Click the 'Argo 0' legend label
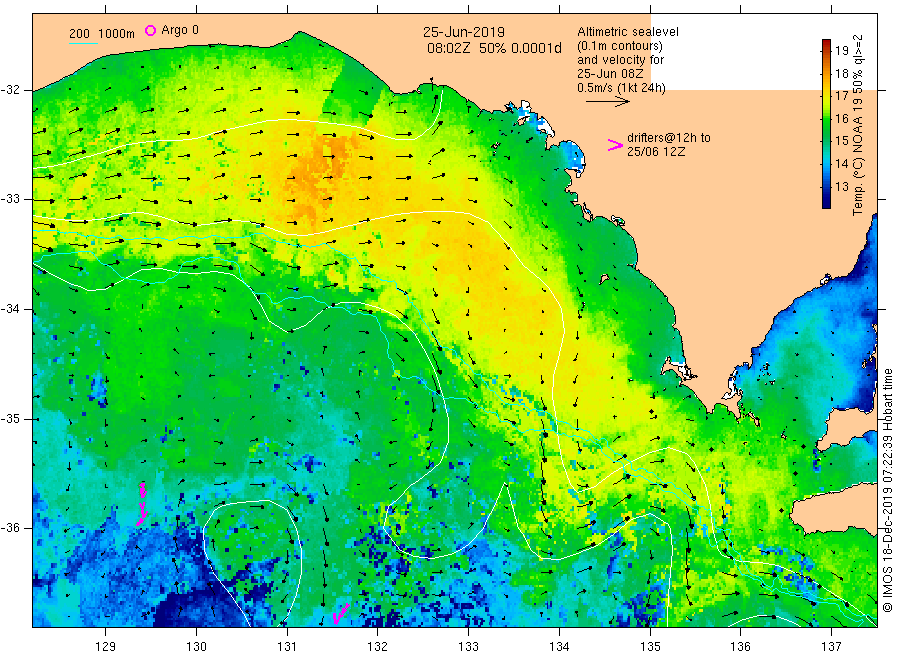Viewport: 900px width, 660px height. (x=180, y=30)
